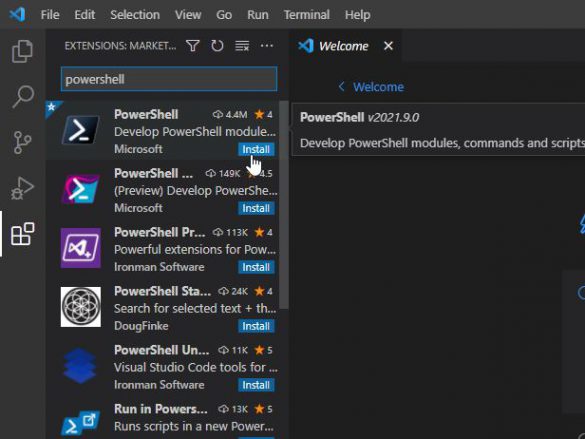Install PowerShell Preview extension
Screen dimensions: 585x439
tap(256, 208)
